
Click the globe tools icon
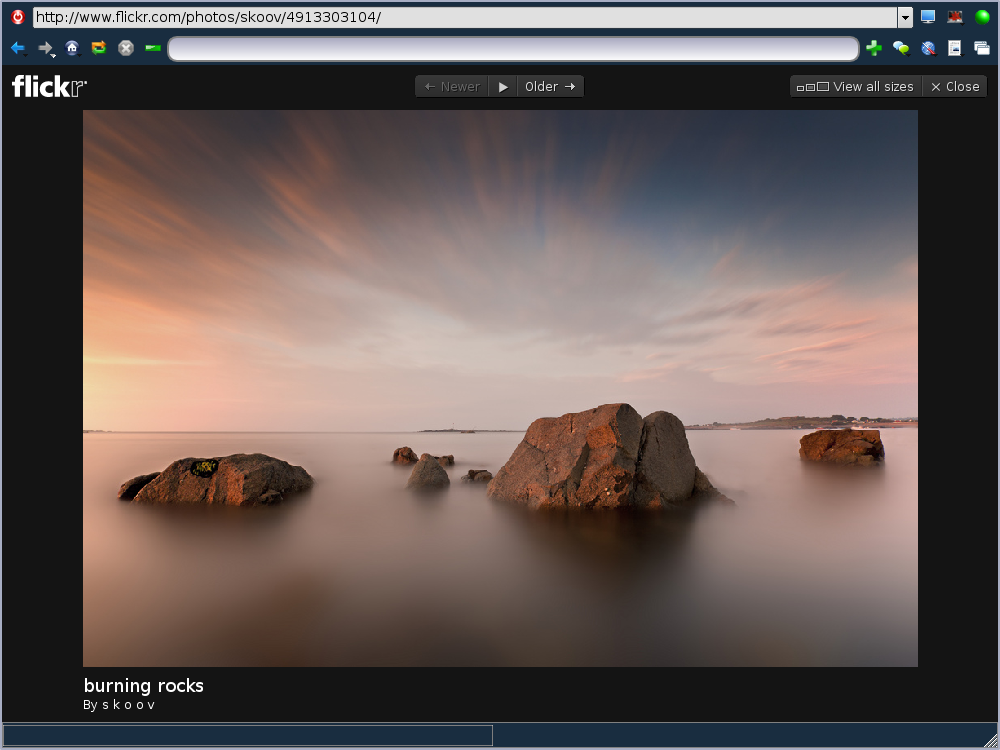[928, 48]
